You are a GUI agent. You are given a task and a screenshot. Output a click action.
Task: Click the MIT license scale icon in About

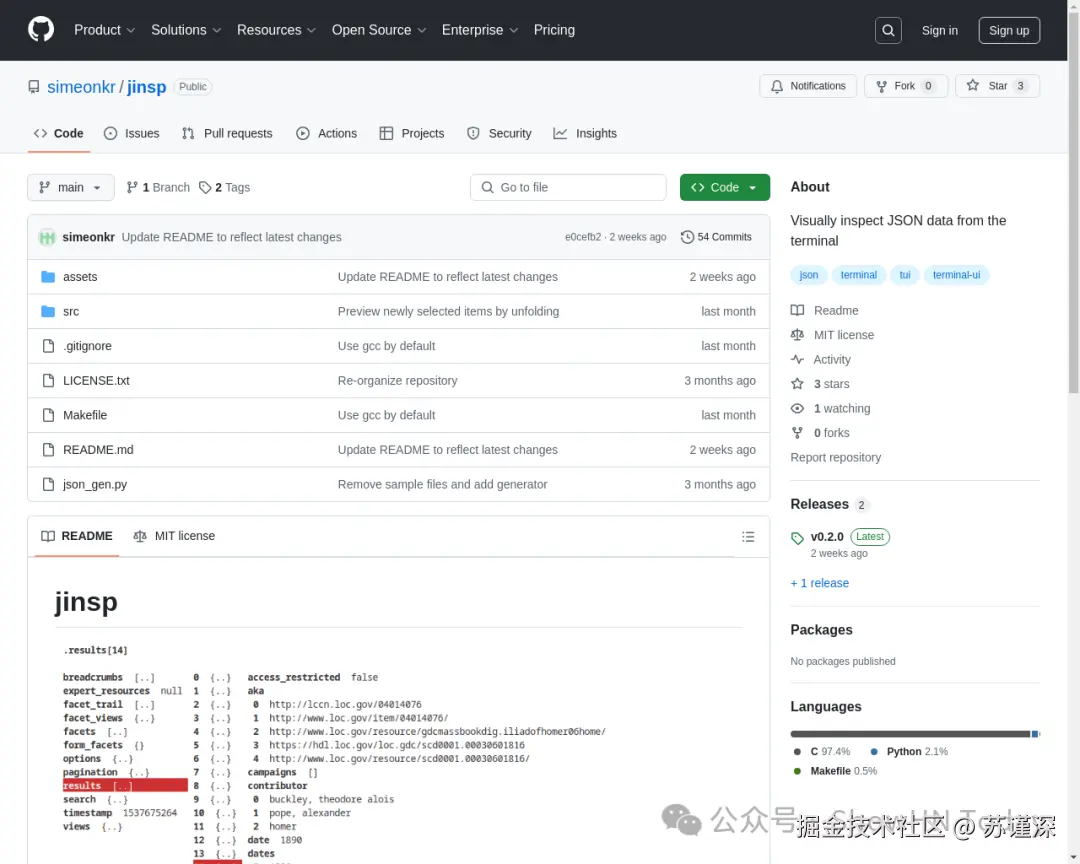click(x=797, y=335)
